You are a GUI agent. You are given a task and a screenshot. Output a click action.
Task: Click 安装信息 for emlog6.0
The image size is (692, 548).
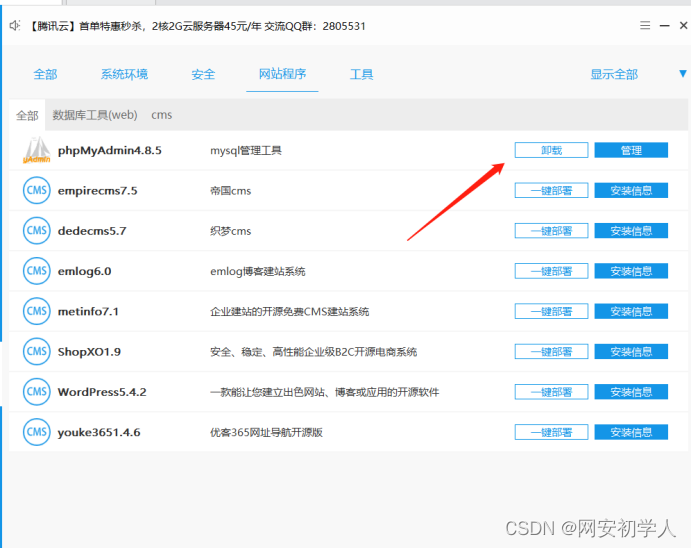[x=631, y=271]
